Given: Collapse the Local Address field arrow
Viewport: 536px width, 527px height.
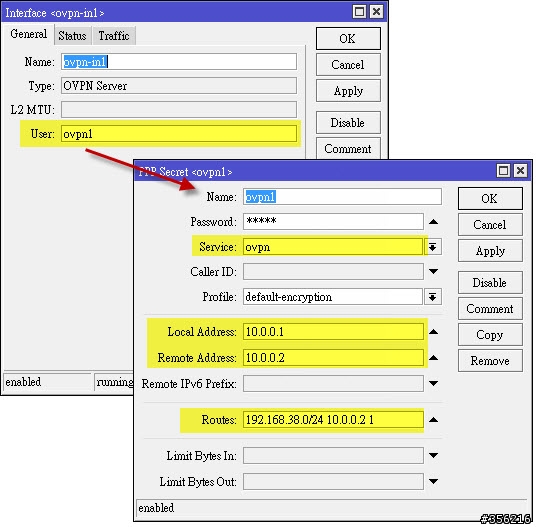Looking at the screenshot, I should click(x=433, y=332).
